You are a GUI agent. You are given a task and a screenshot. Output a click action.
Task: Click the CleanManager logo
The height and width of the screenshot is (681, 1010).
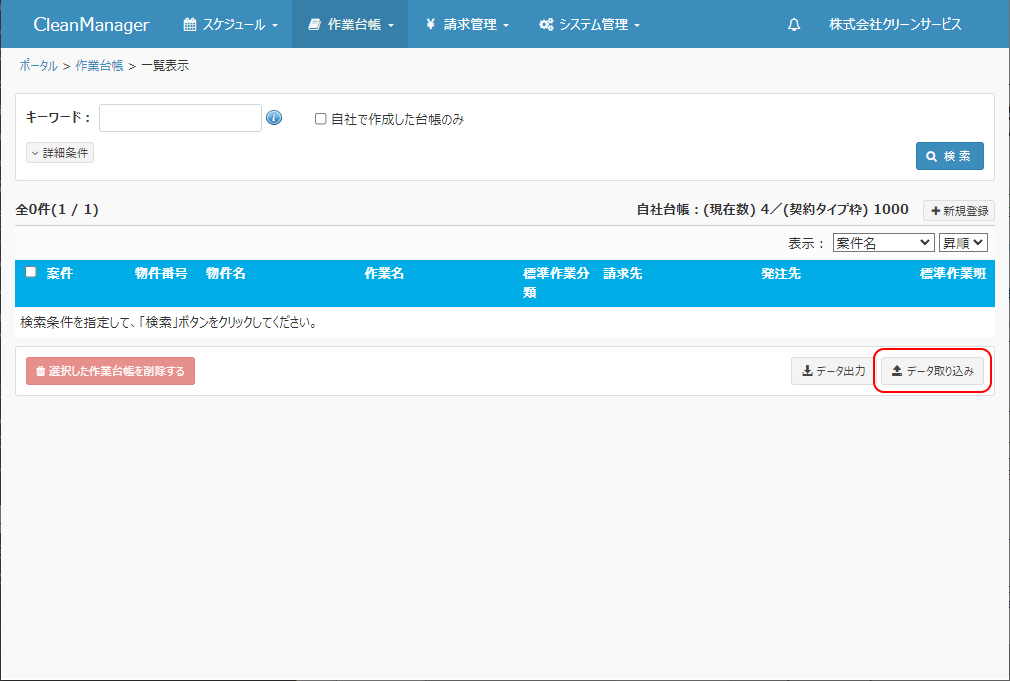pos(91,25)
